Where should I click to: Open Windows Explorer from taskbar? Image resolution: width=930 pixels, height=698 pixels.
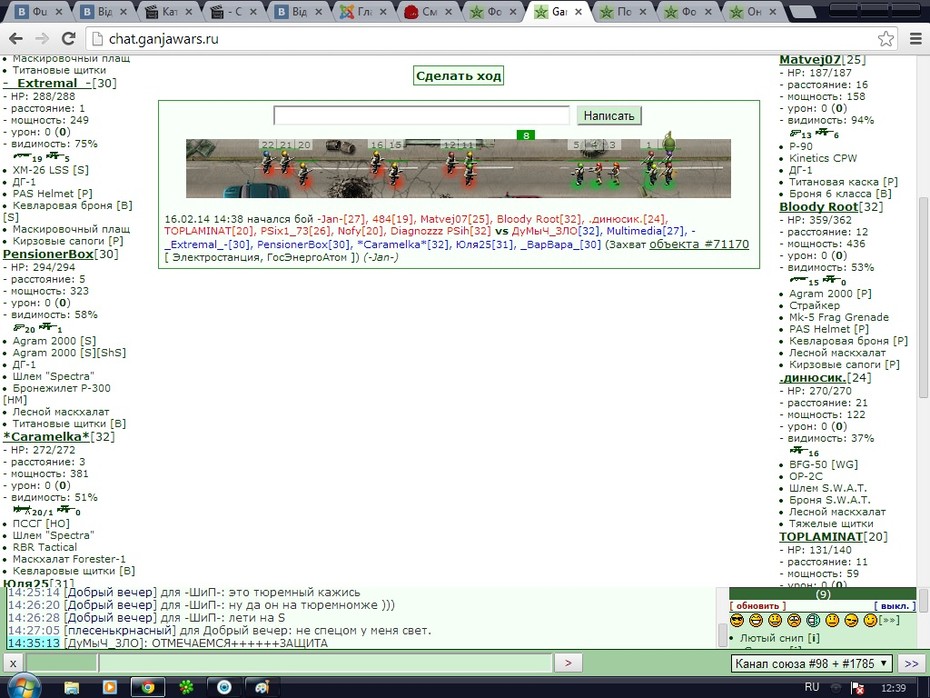pyautogui.click(x=71, y=687)
